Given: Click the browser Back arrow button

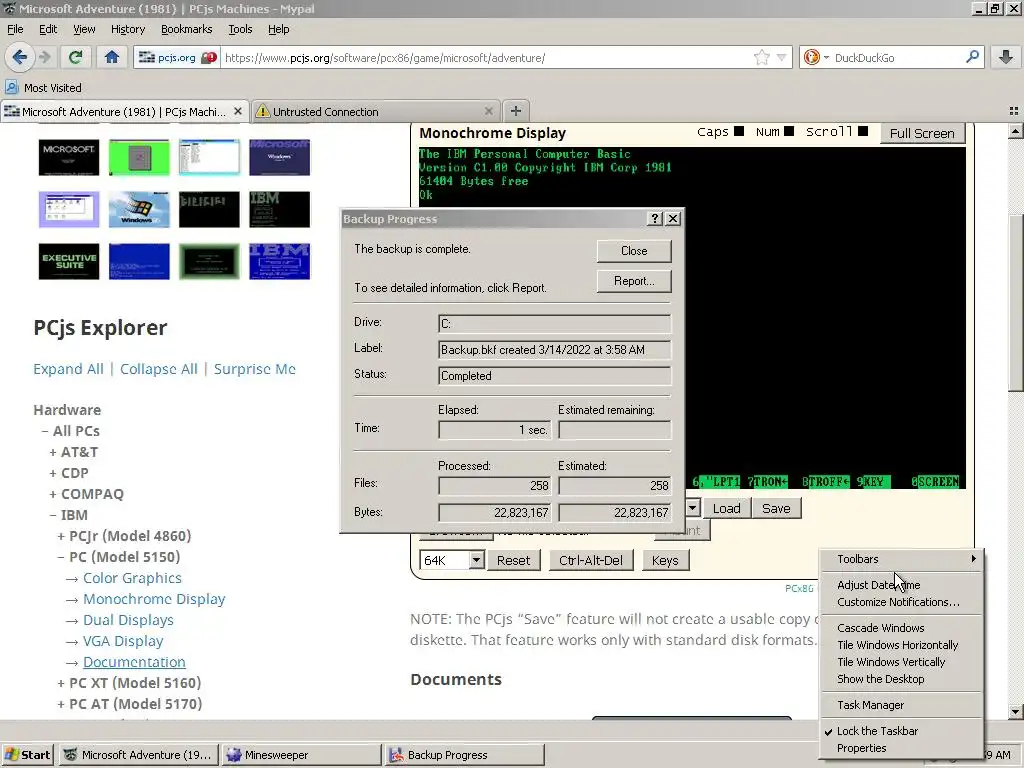Looking at the screenshot, I should pos(20,57).
